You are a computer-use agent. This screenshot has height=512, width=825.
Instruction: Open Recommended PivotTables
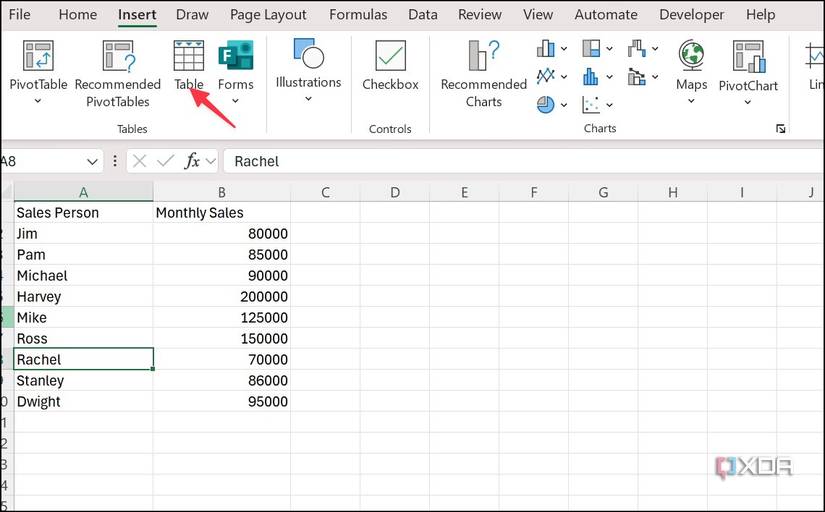click(118, 74)
